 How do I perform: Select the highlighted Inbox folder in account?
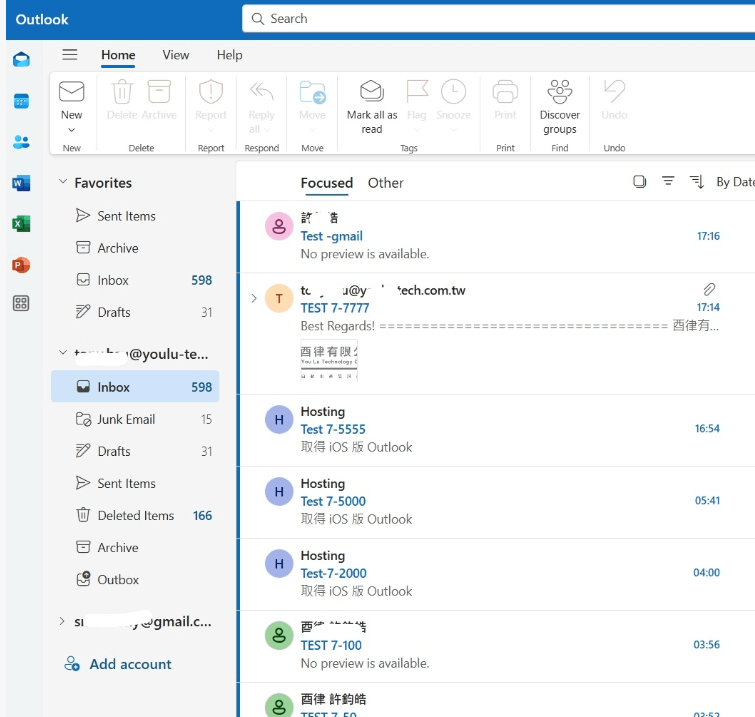pyautogui.click(x=135, y=387)
